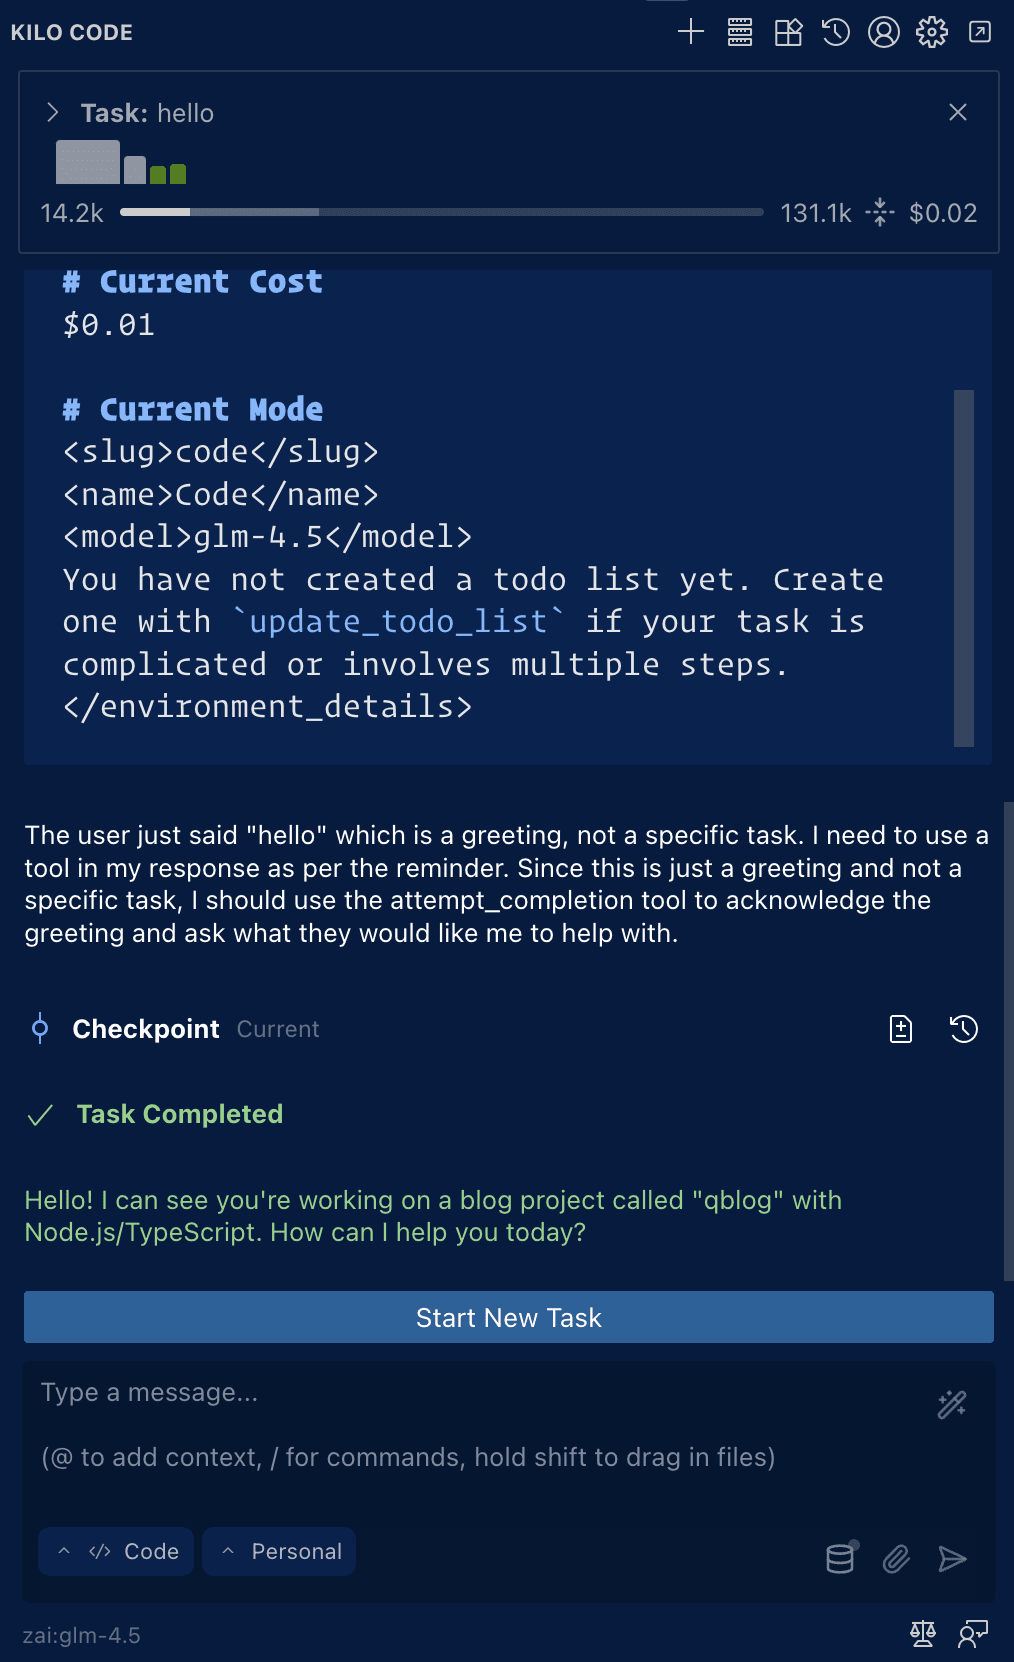Focus the 'Type a message...' input field

(480, 1425)
